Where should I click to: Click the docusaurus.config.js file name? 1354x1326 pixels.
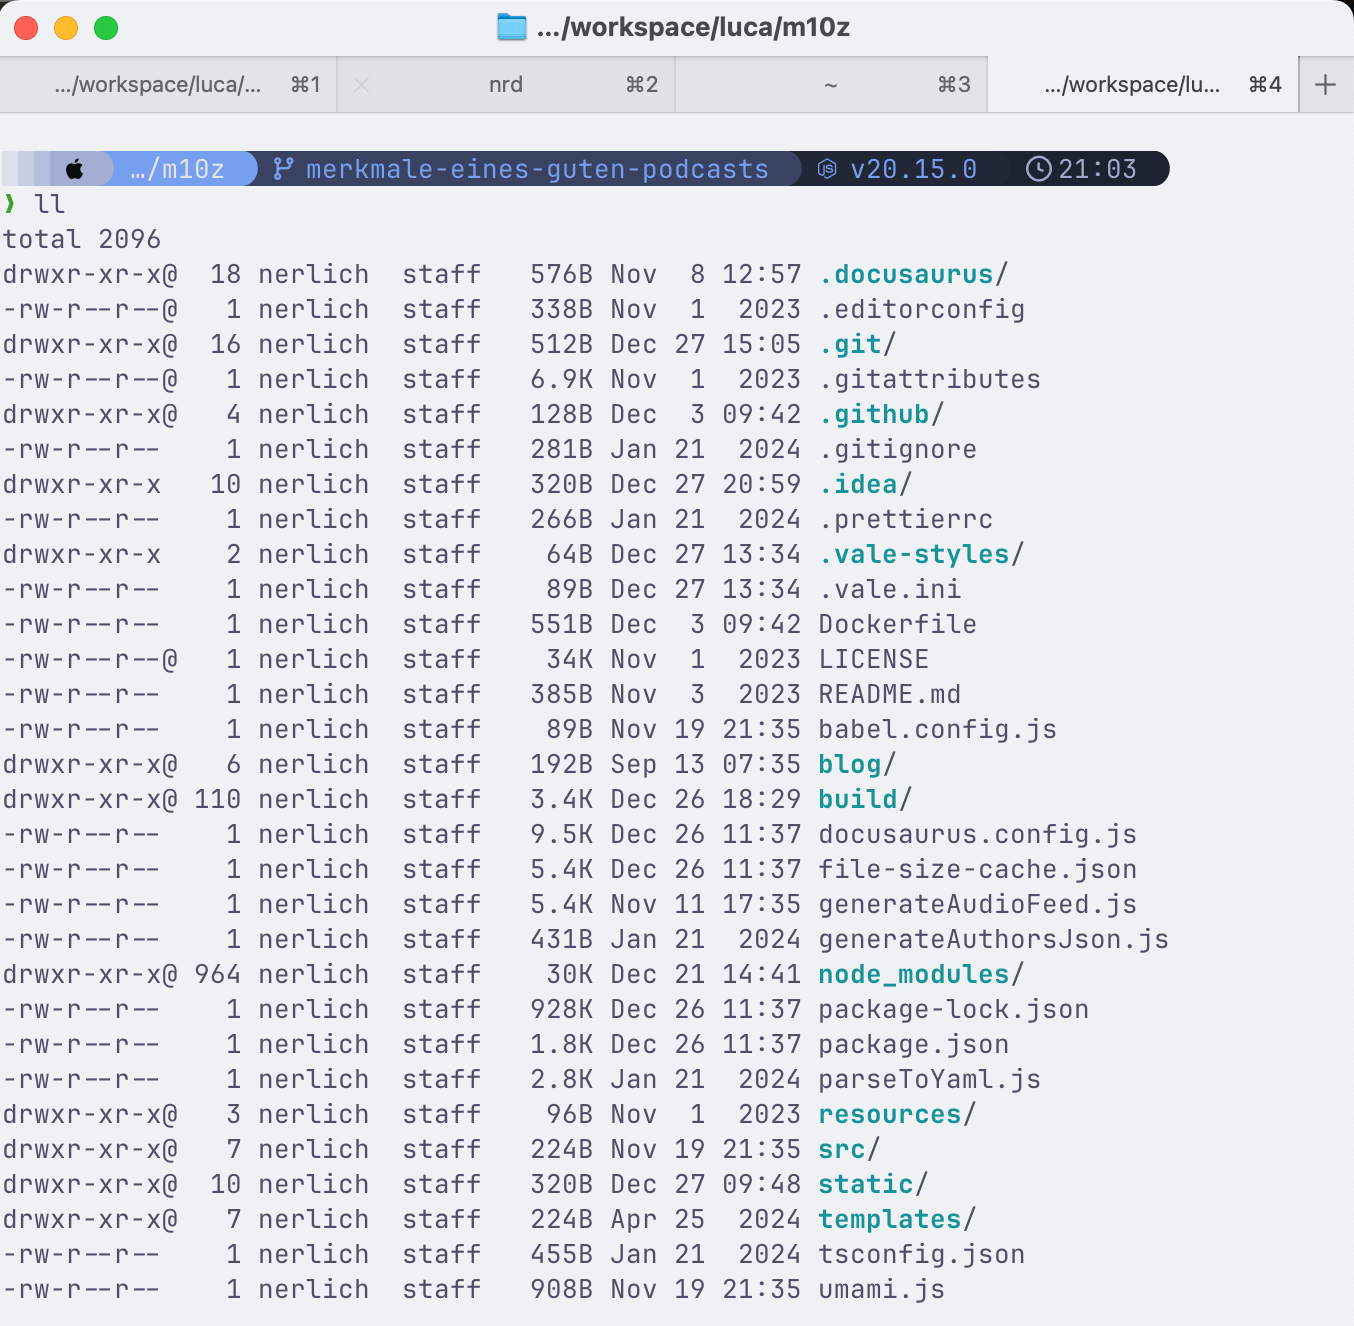pyautogui.click(x=978, y=834)
